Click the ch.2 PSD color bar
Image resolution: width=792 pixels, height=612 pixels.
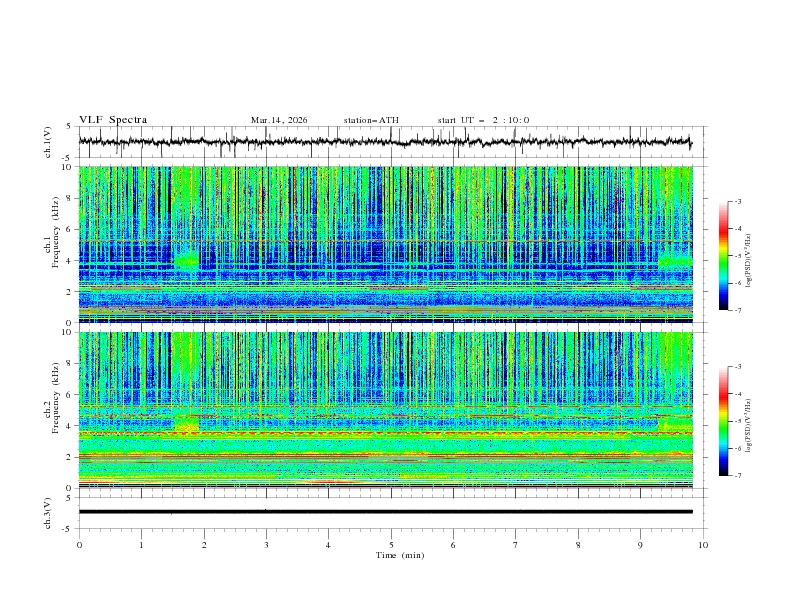(723, 421)
